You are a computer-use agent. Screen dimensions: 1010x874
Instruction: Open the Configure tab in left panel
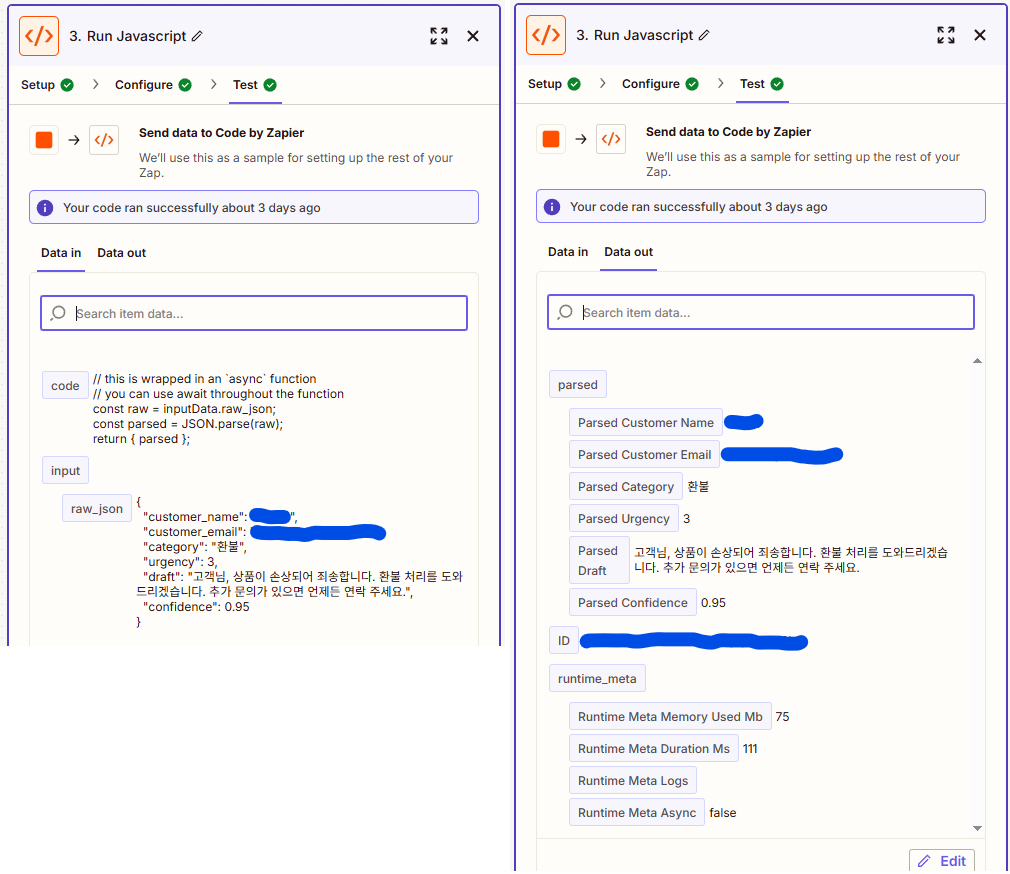click(153, 85)
